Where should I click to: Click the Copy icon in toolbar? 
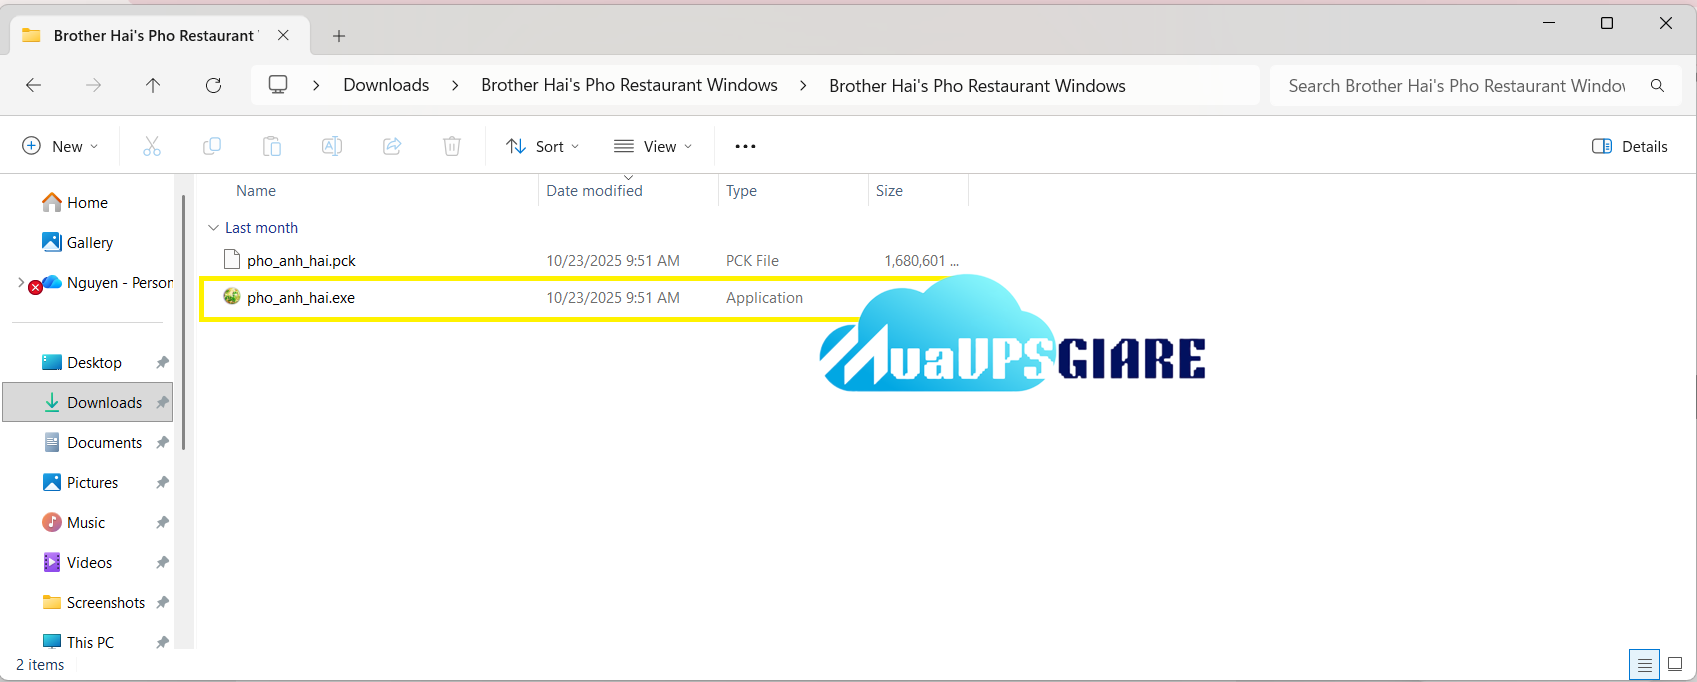212,146
